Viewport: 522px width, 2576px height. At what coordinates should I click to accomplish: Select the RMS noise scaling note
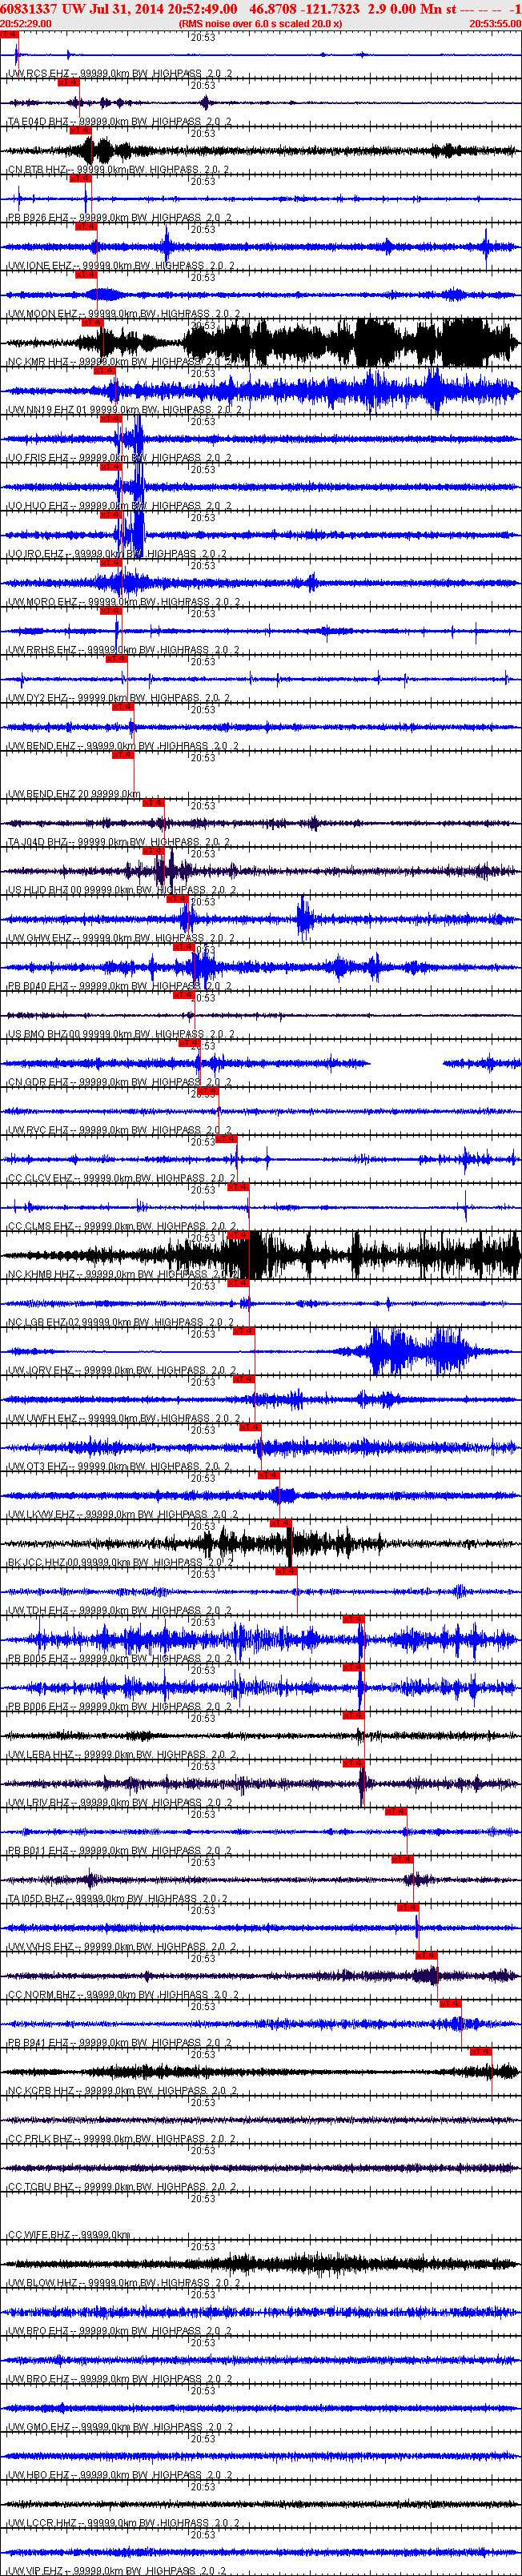(260, 23)
